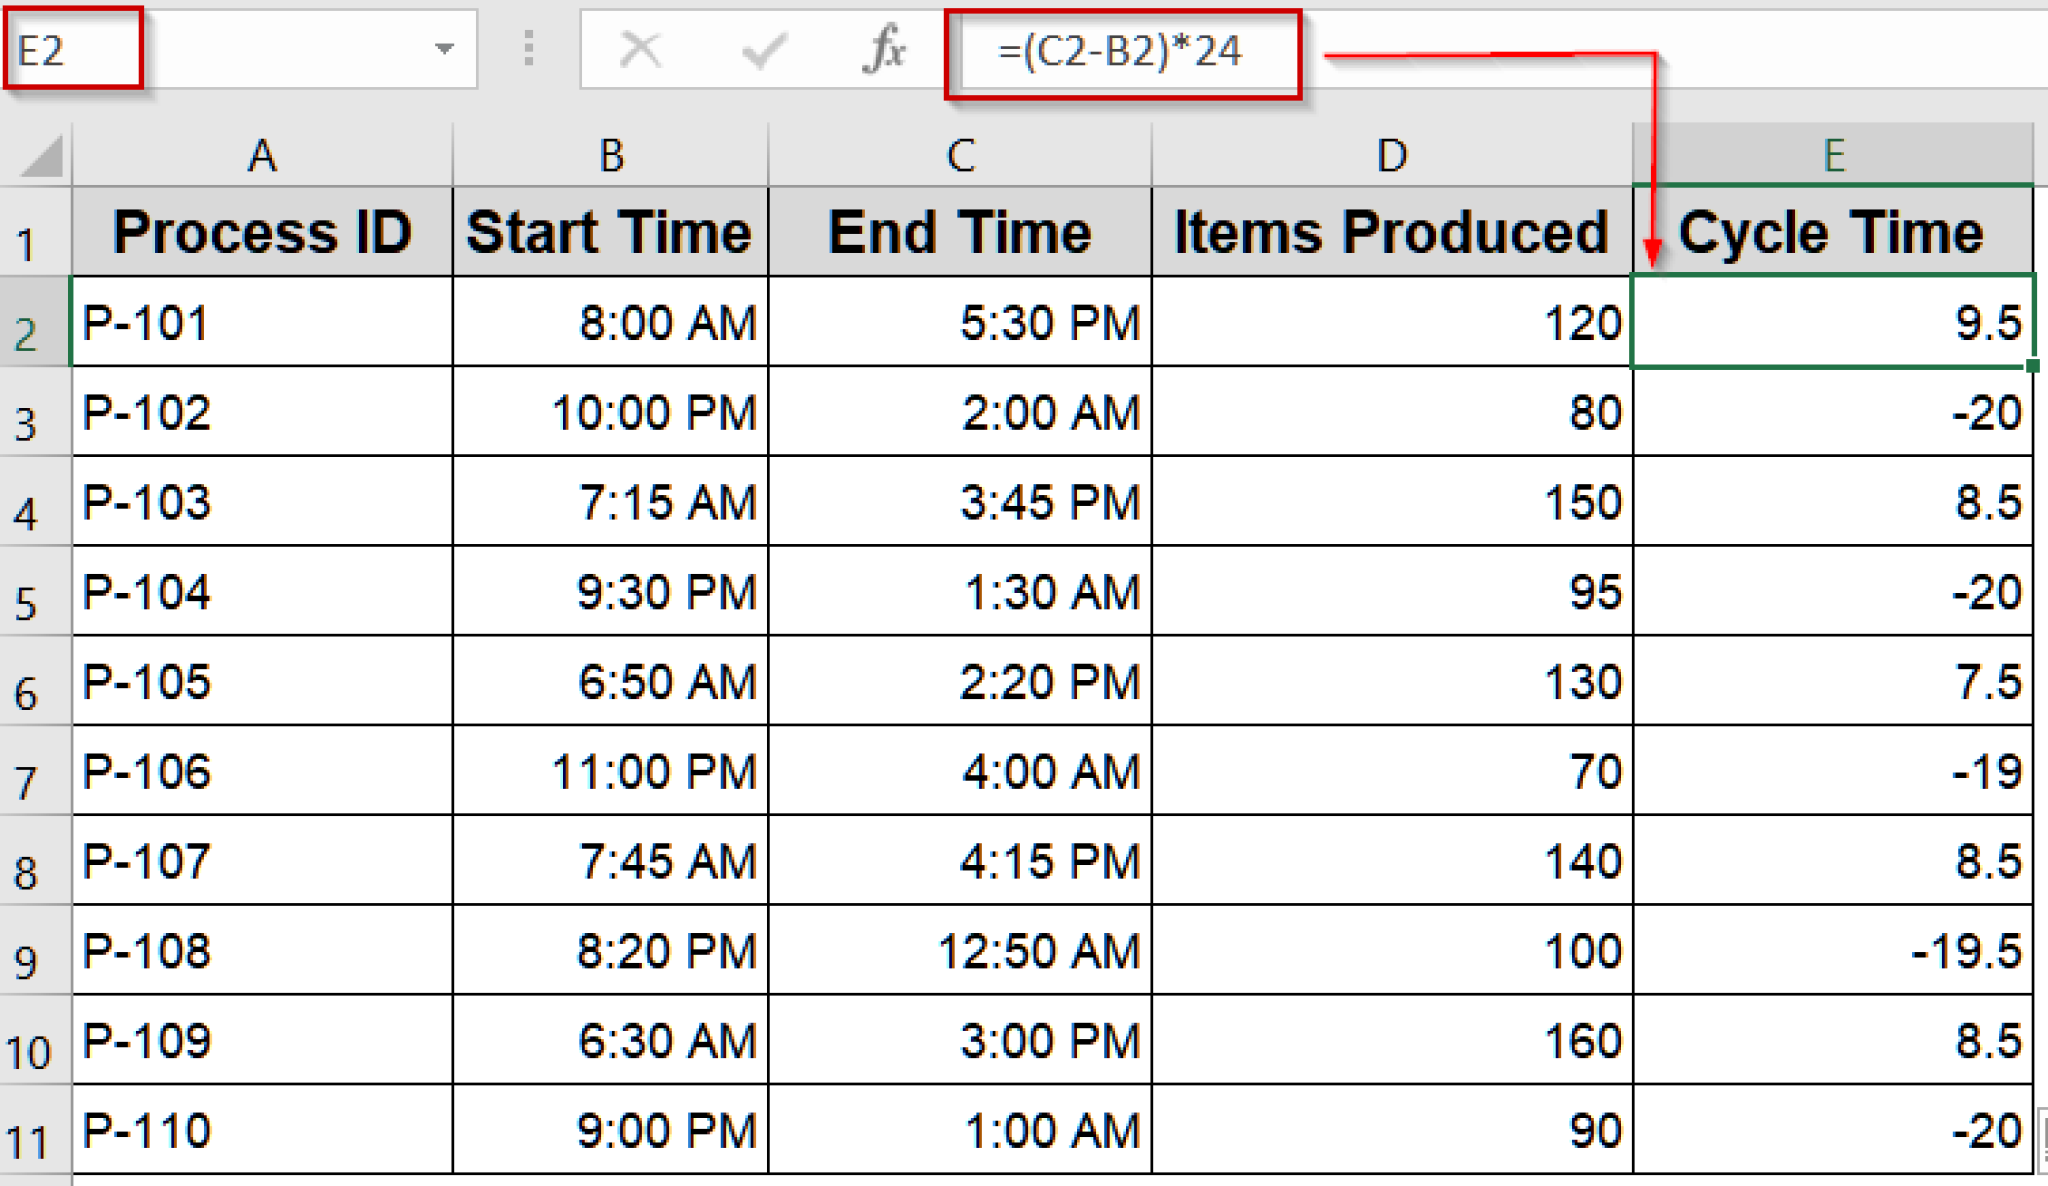Select column header E

[x=1835, y=155]
